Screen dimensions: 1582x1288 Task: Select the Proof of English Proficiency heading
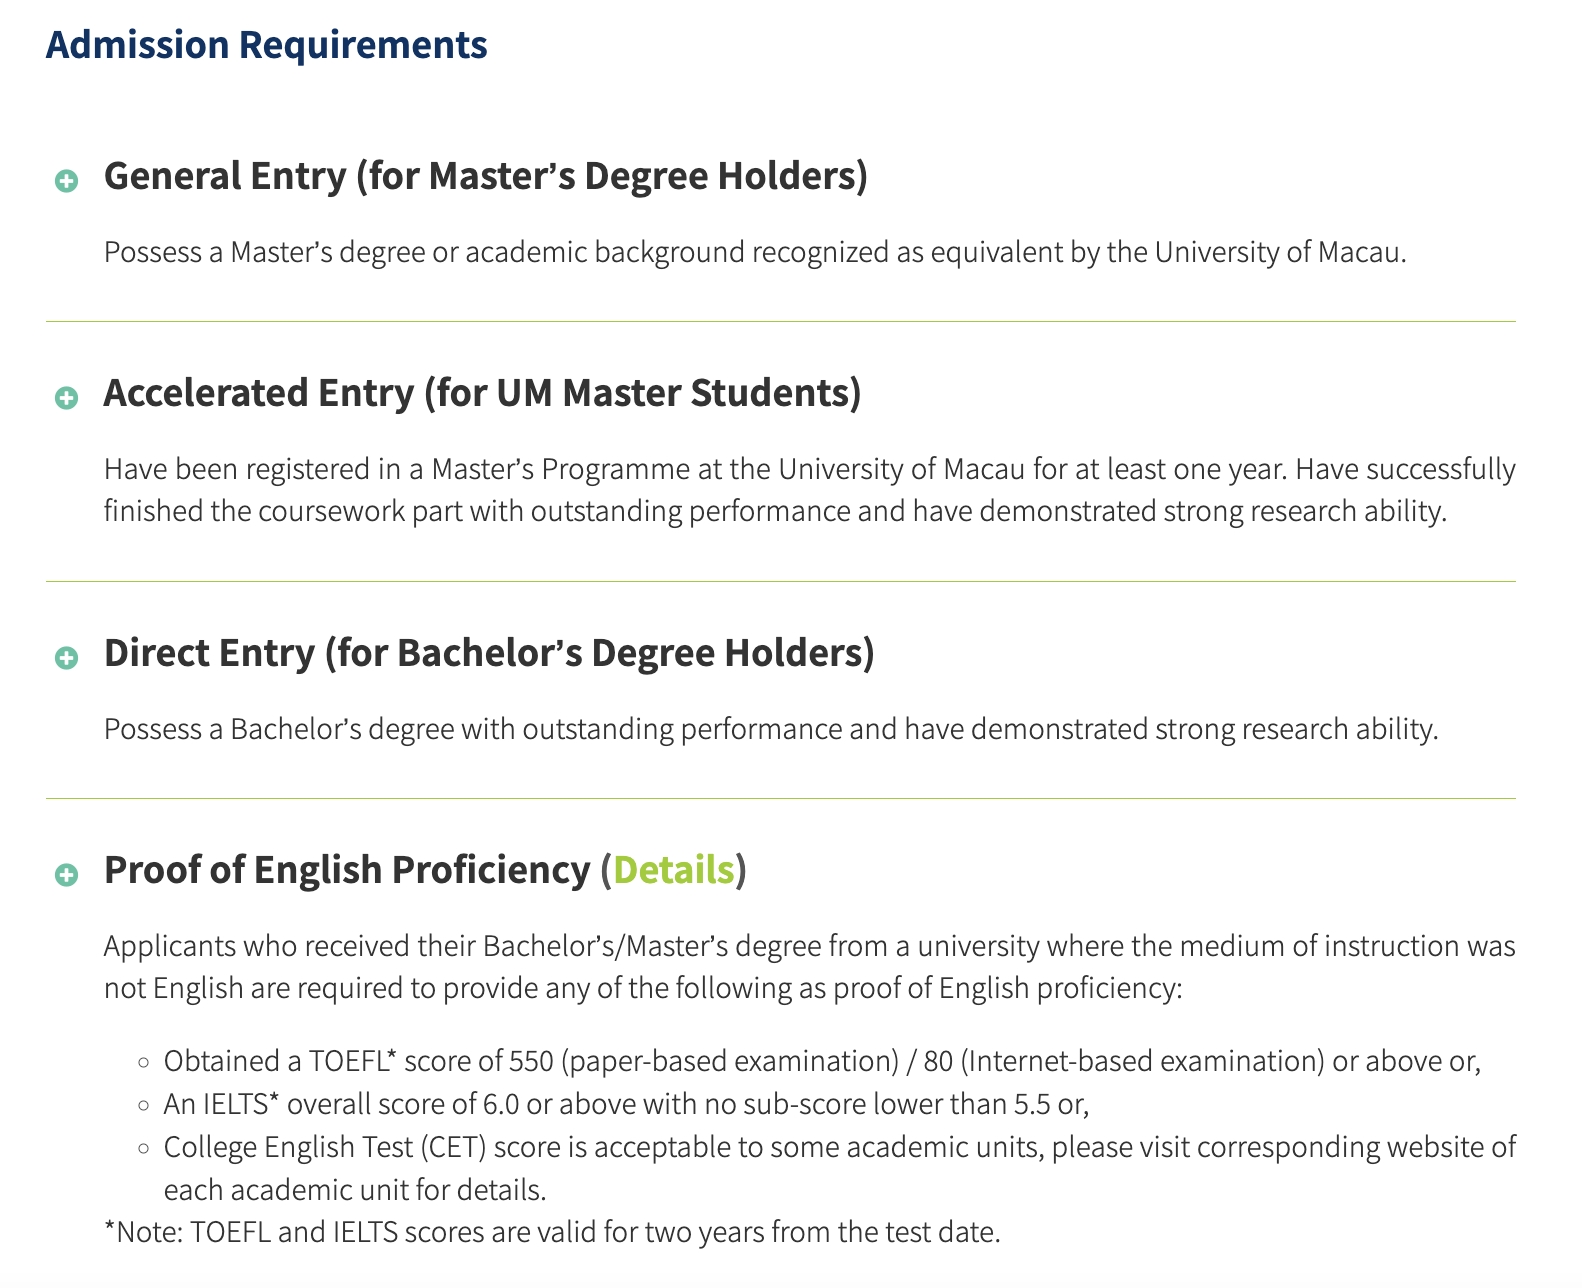pos(347,870)
